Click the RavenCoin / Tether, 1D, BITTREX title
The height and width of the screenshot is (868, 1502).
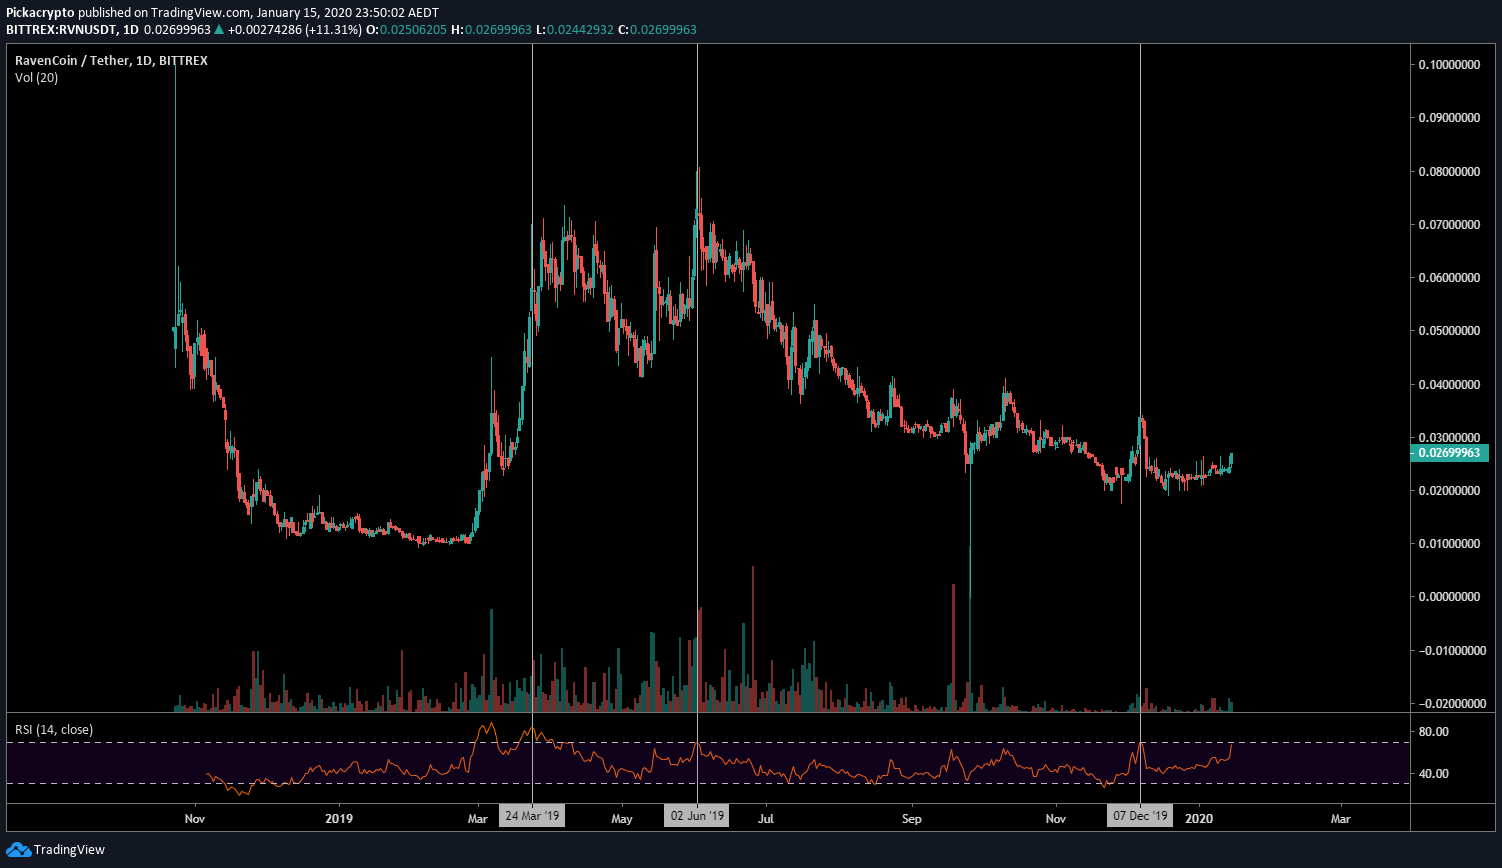(112, 61)
